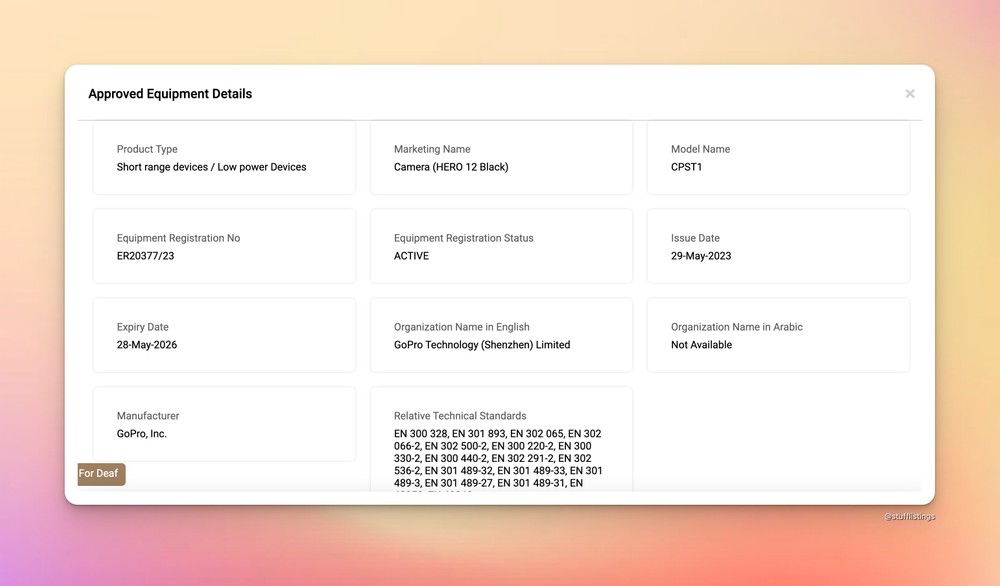1000x586 pixels.
Task: Click the Marketing Name label
Action: [x=432, y=149]
